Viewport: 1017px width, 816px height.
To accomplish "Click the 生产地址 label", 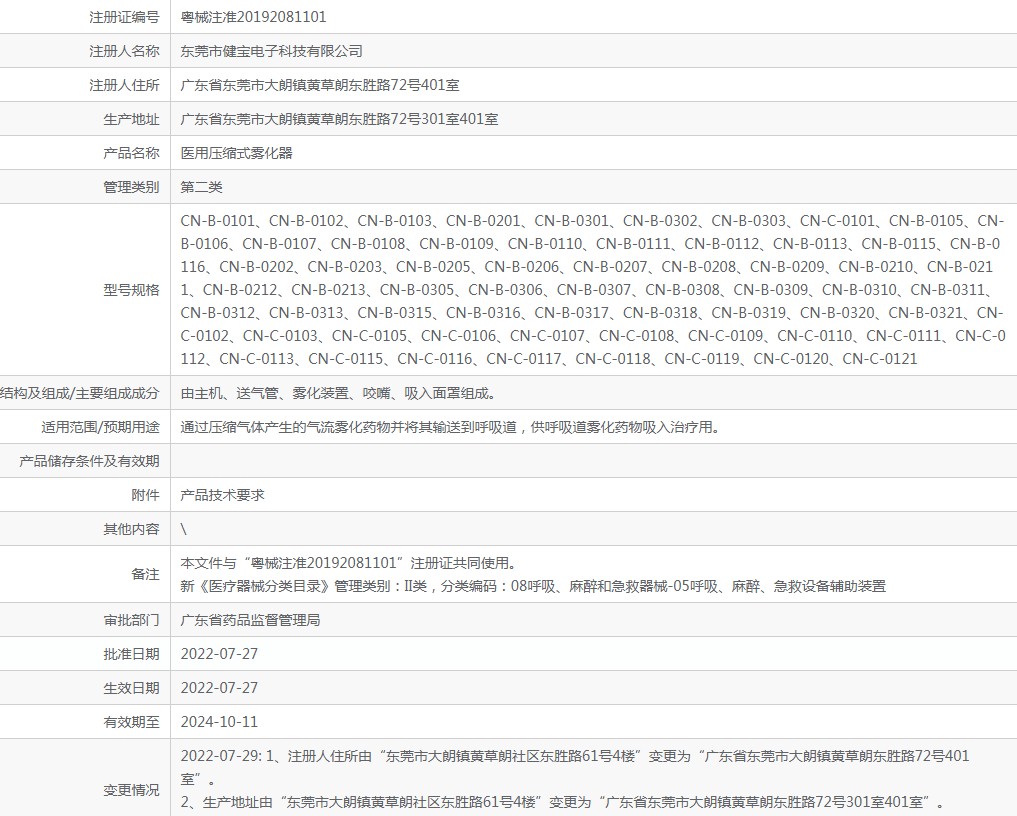I will 131,119.
